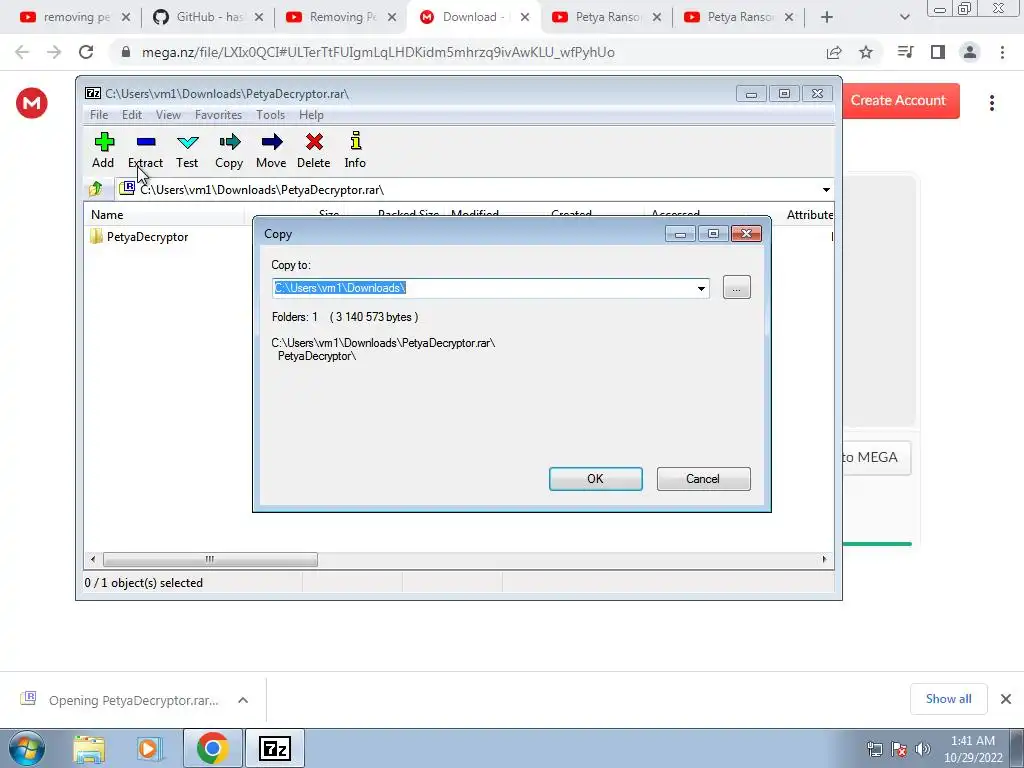Click the MEGA logo on the page
Screen dimensions: 1024x768
(32, 103)
